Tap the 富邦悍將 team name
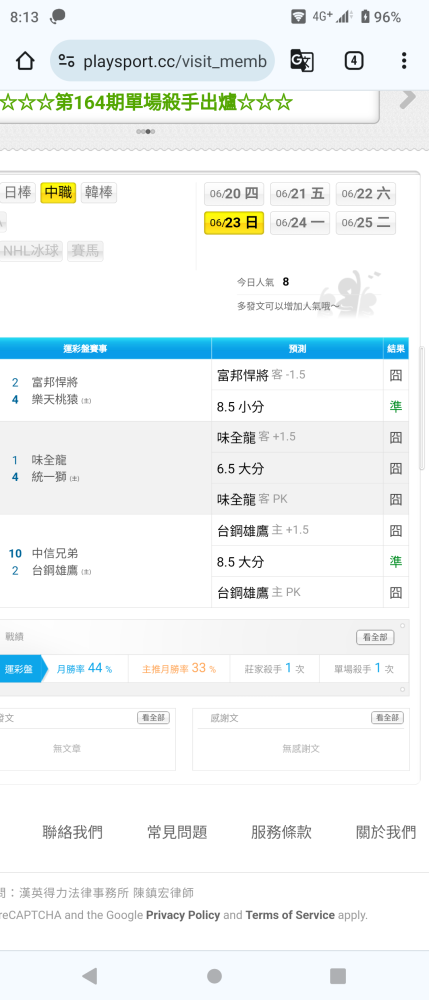Image resolution: width=429 pixels, height=1000 pixels. point(55,383)
